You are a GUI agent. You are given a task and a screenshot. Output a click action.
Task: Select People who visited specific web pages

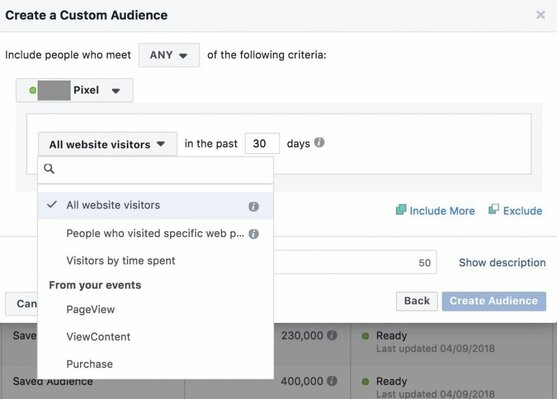156,233
